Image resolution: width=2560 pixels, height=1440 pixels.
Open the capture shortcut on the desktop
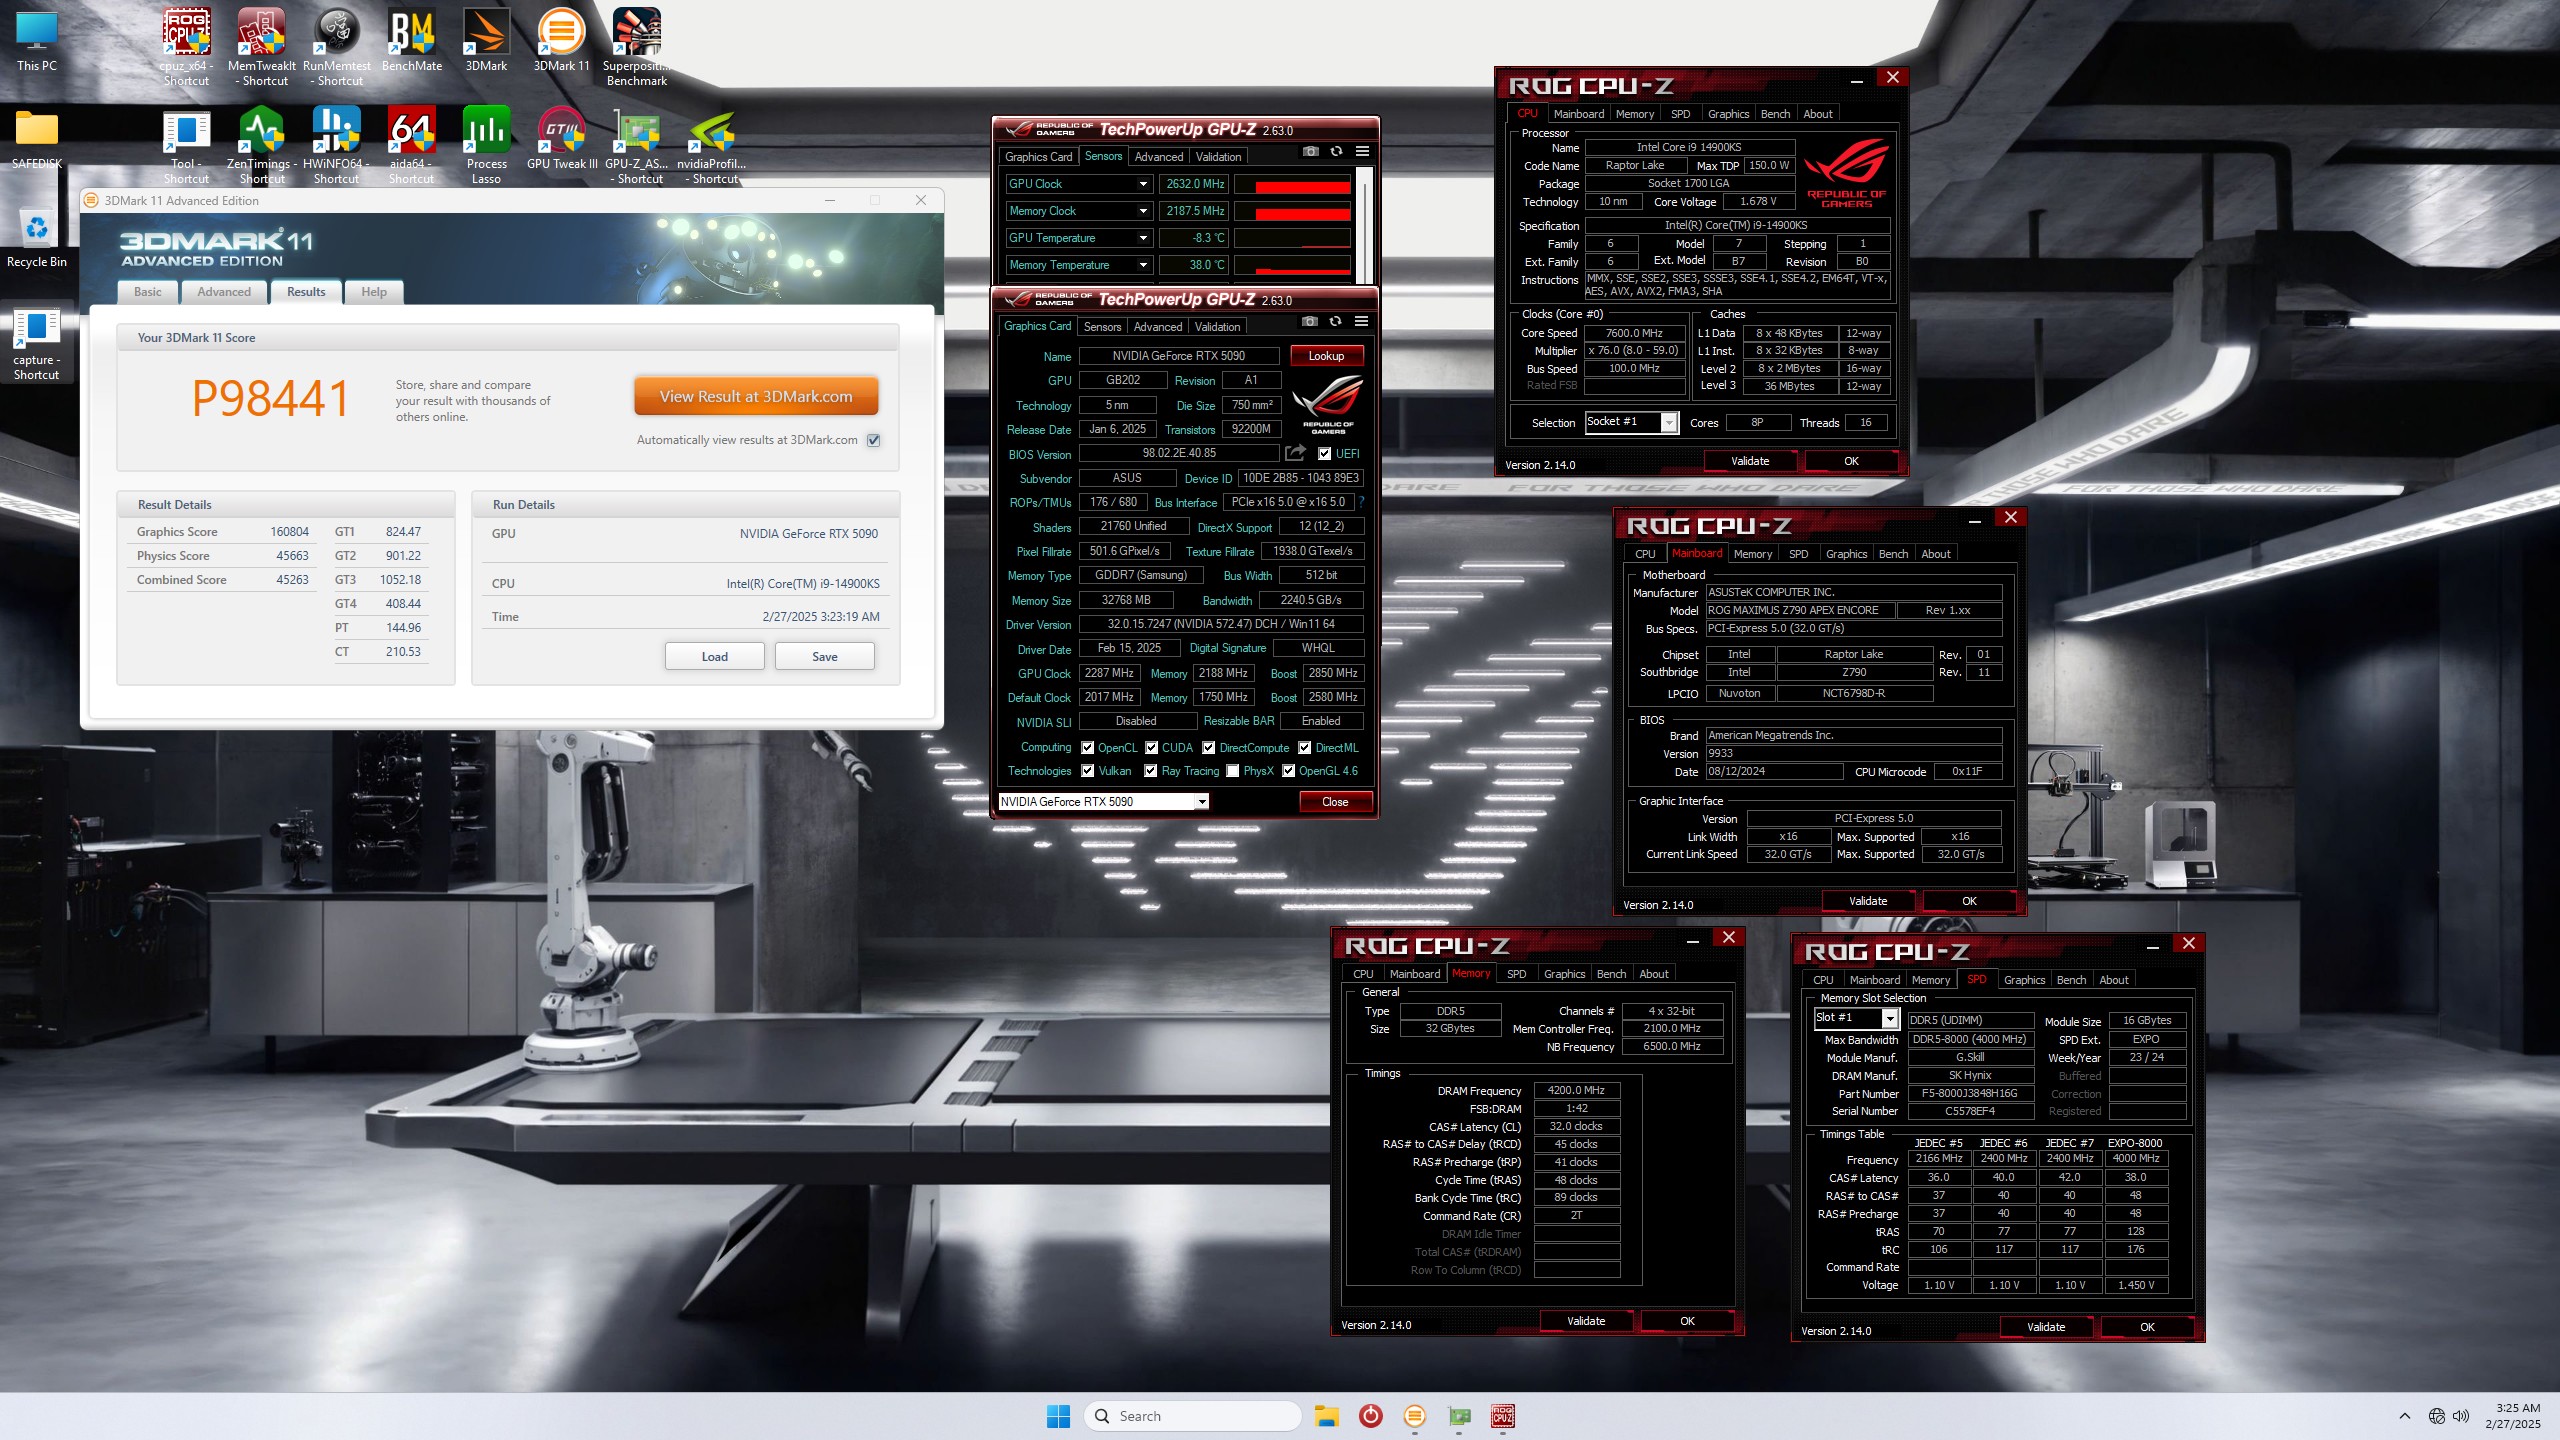37,344
